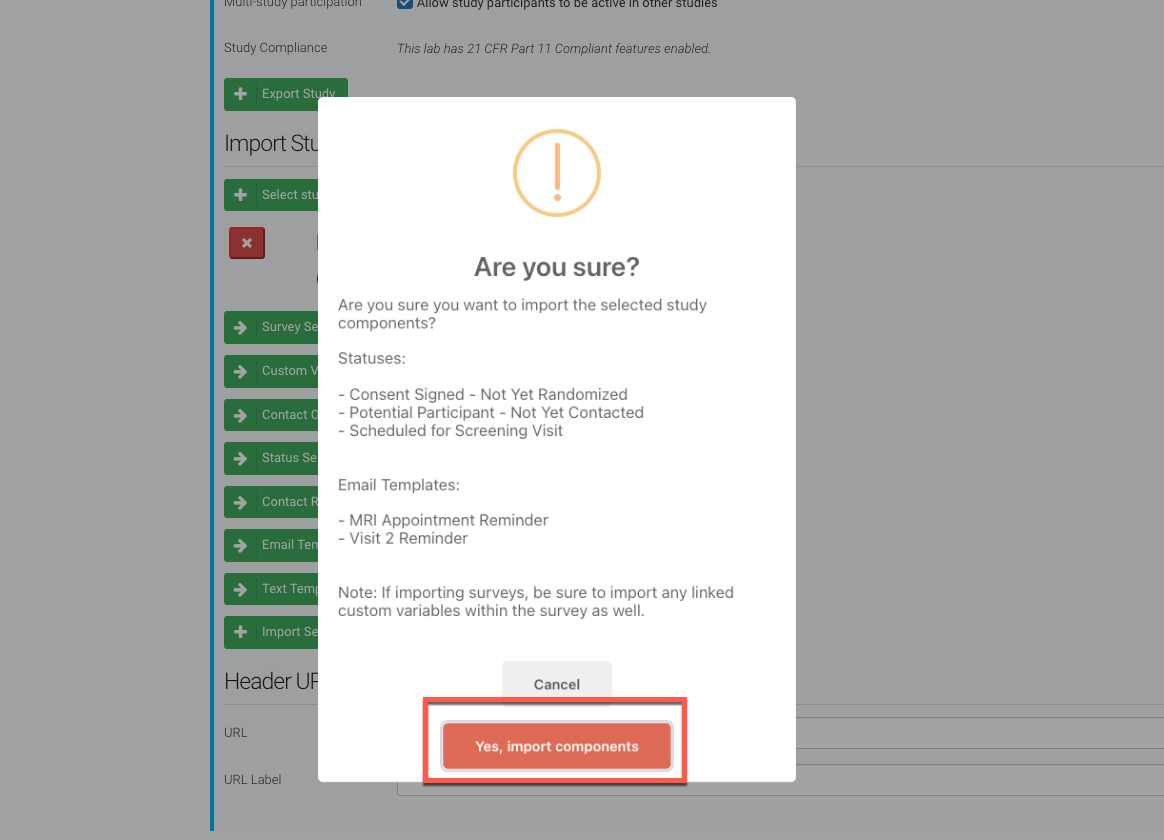Click the arrow icon next to Custom V

coord(240,371)
